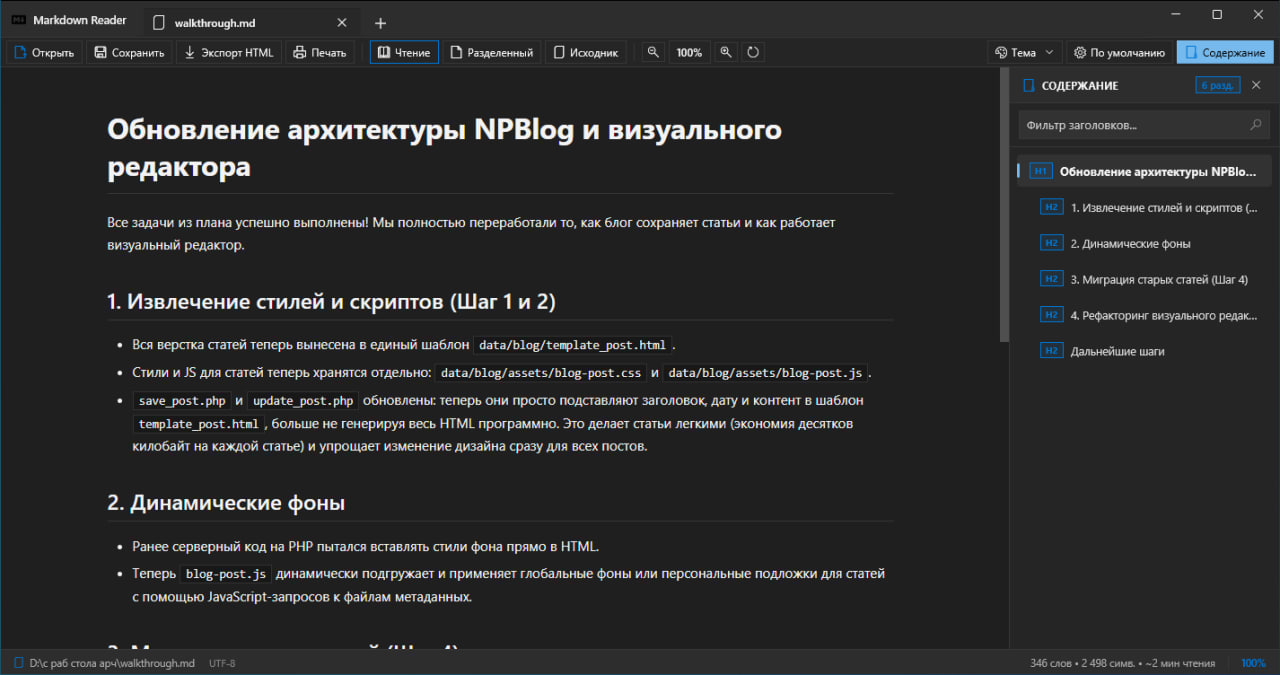The image size is (1280, 675).
Task: Click the UTF-8 encoding indicator
Action: point(222,663)
